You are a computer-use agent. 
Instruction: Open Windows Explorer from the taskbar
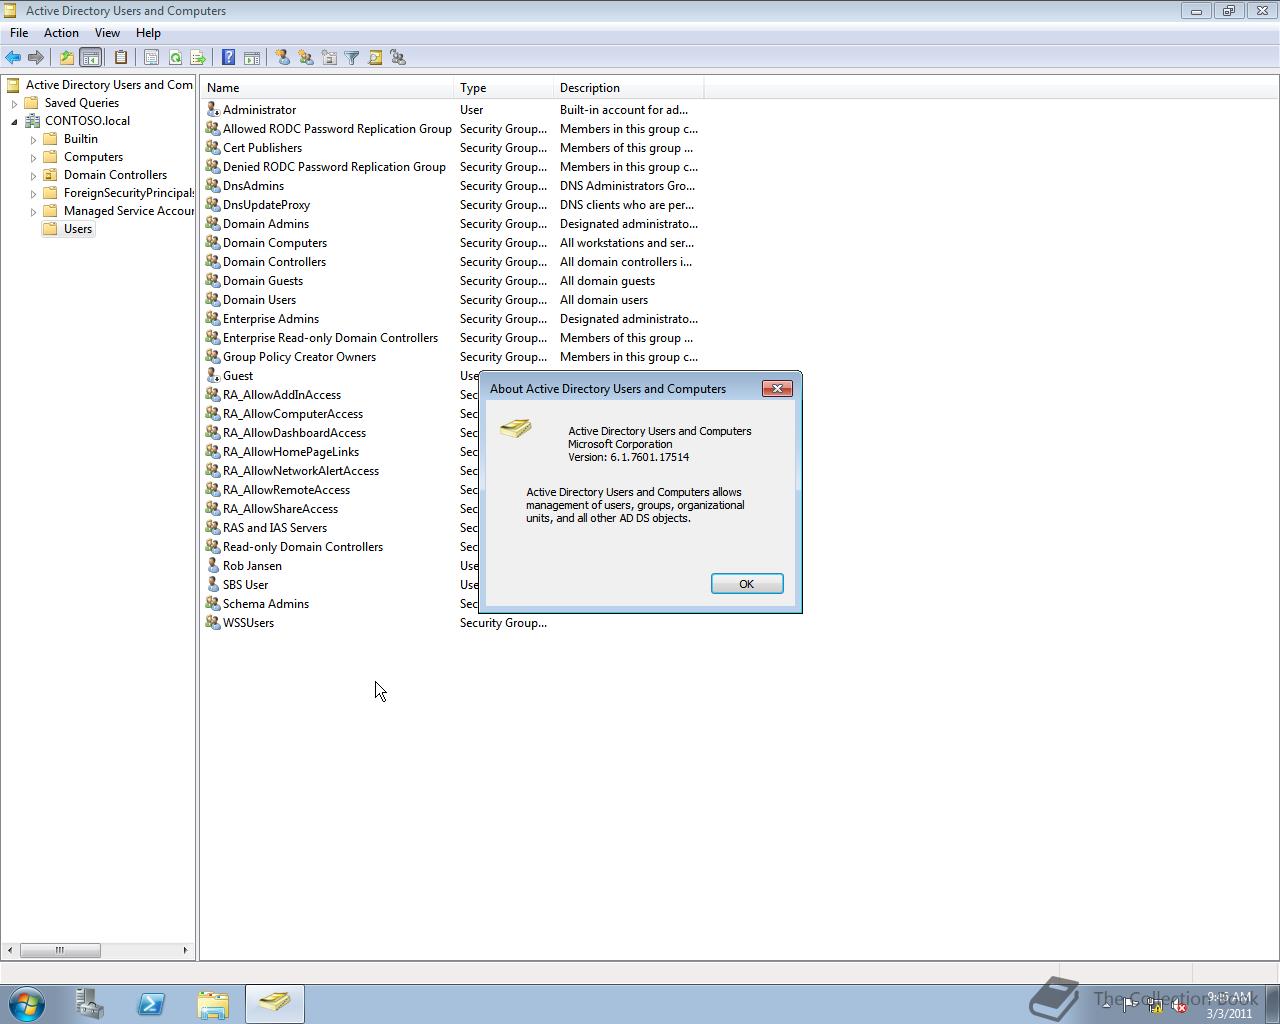point(213,1003)
